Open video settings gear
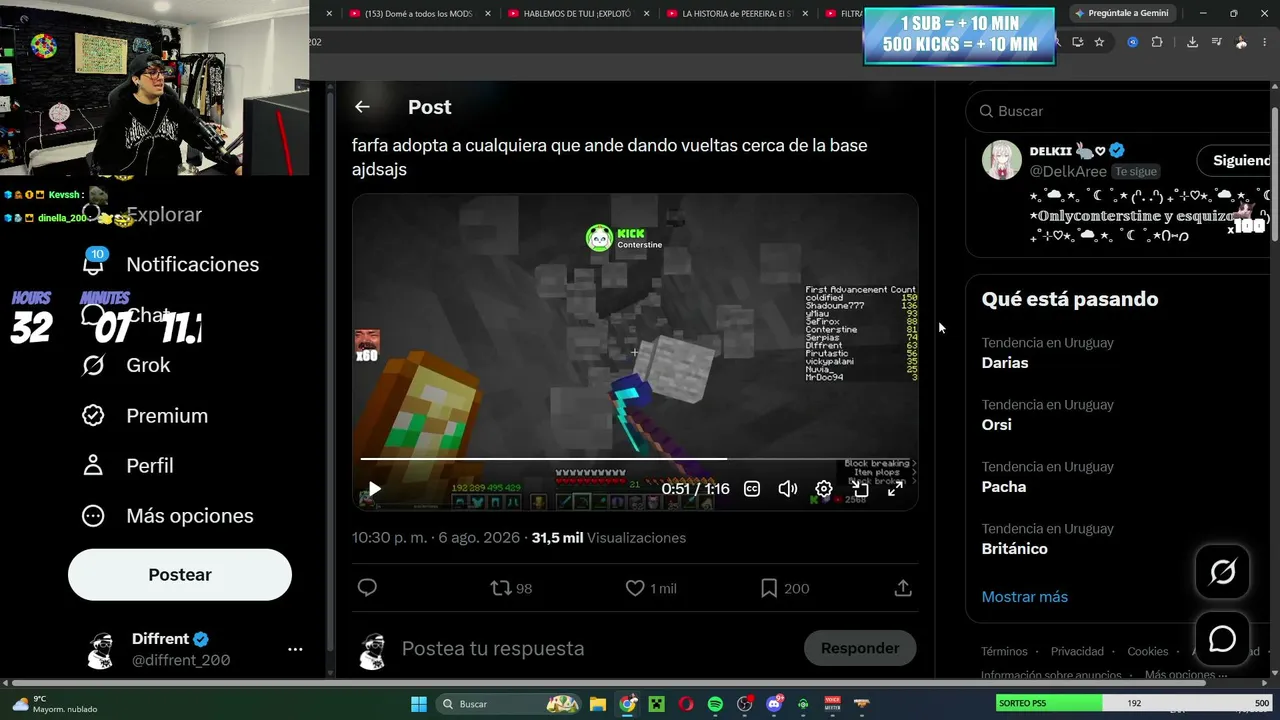The height and width of the screenshot is (720, 1280). pyautogui.click(x=824, y=489)
